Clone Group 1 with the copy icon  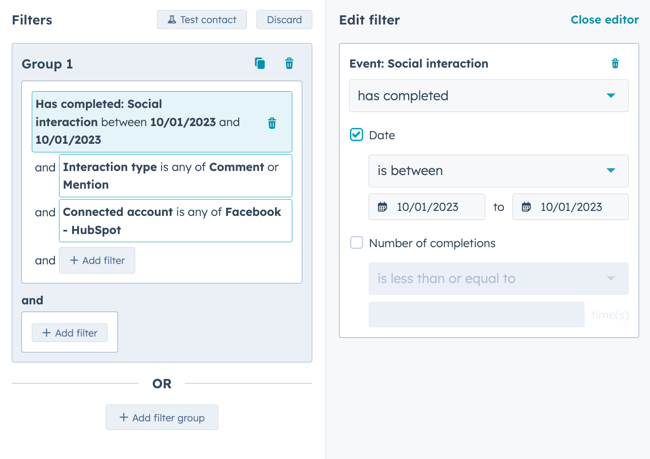pyautogui.click(x=260, y=63)
